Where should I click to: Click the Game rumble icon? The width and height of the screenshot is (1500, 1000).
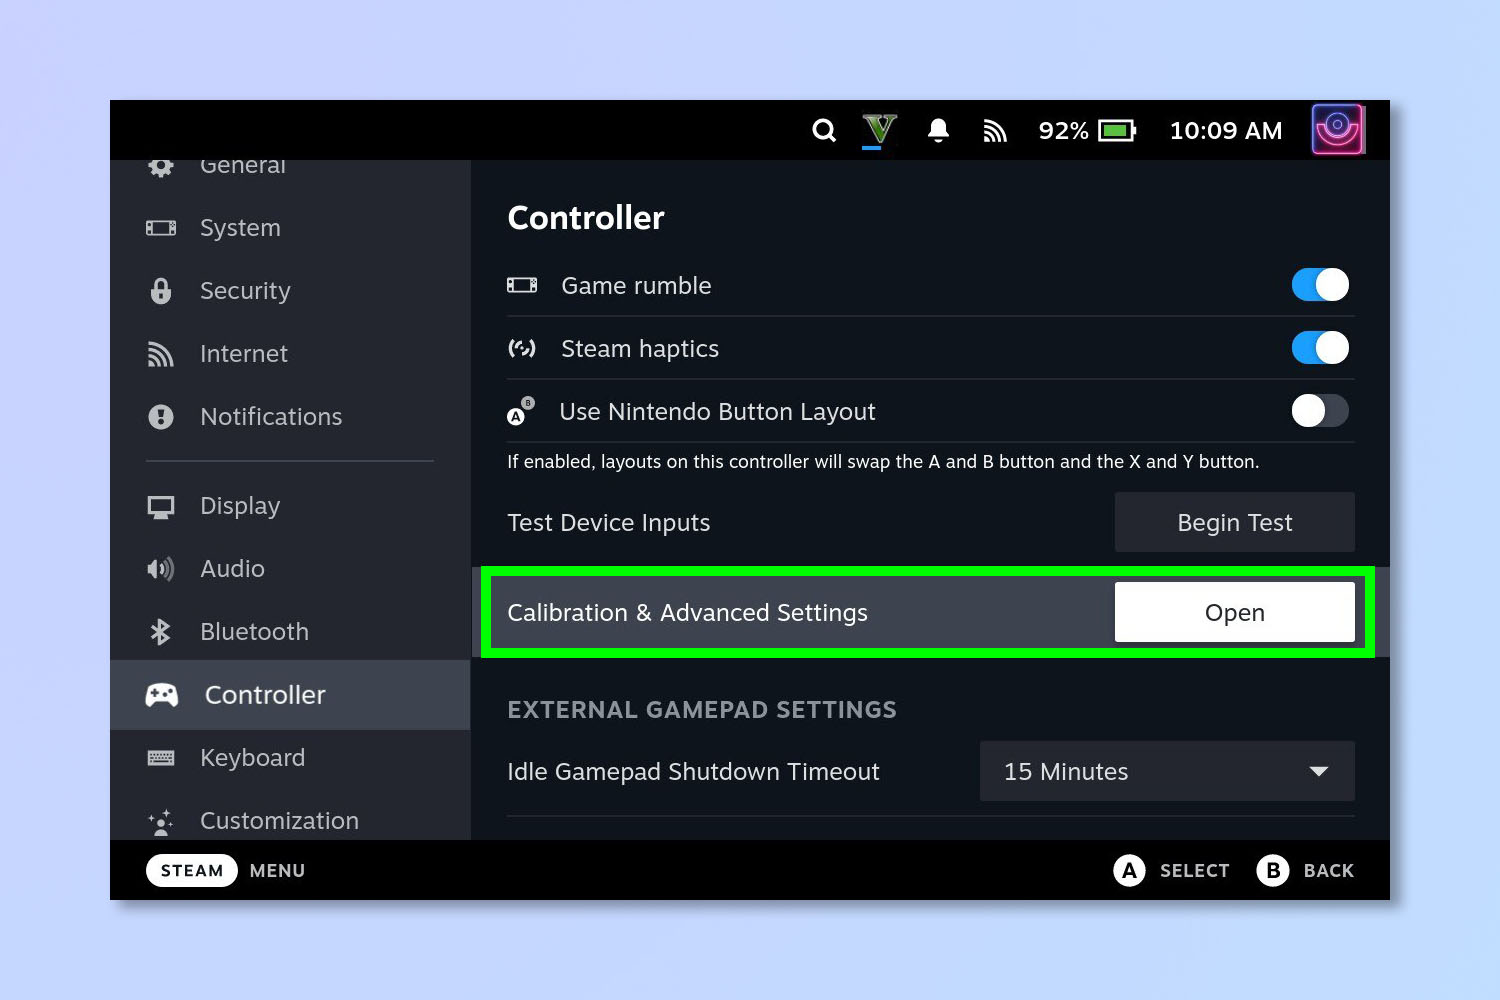point(522,285)
